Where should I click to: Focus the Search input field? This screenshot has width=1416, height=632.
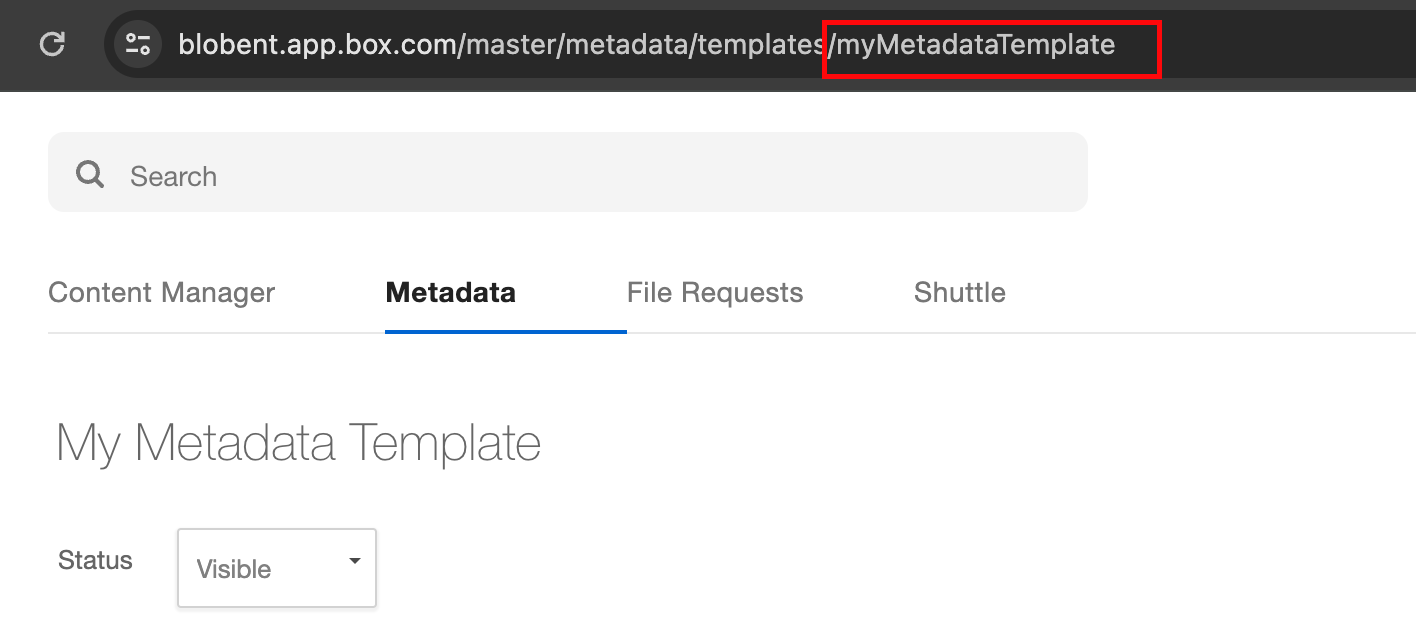(568, 172)
